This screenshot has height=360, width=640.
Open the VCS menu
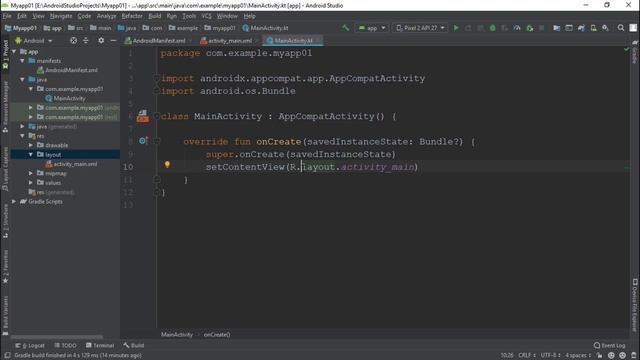(x=207, y=16)
